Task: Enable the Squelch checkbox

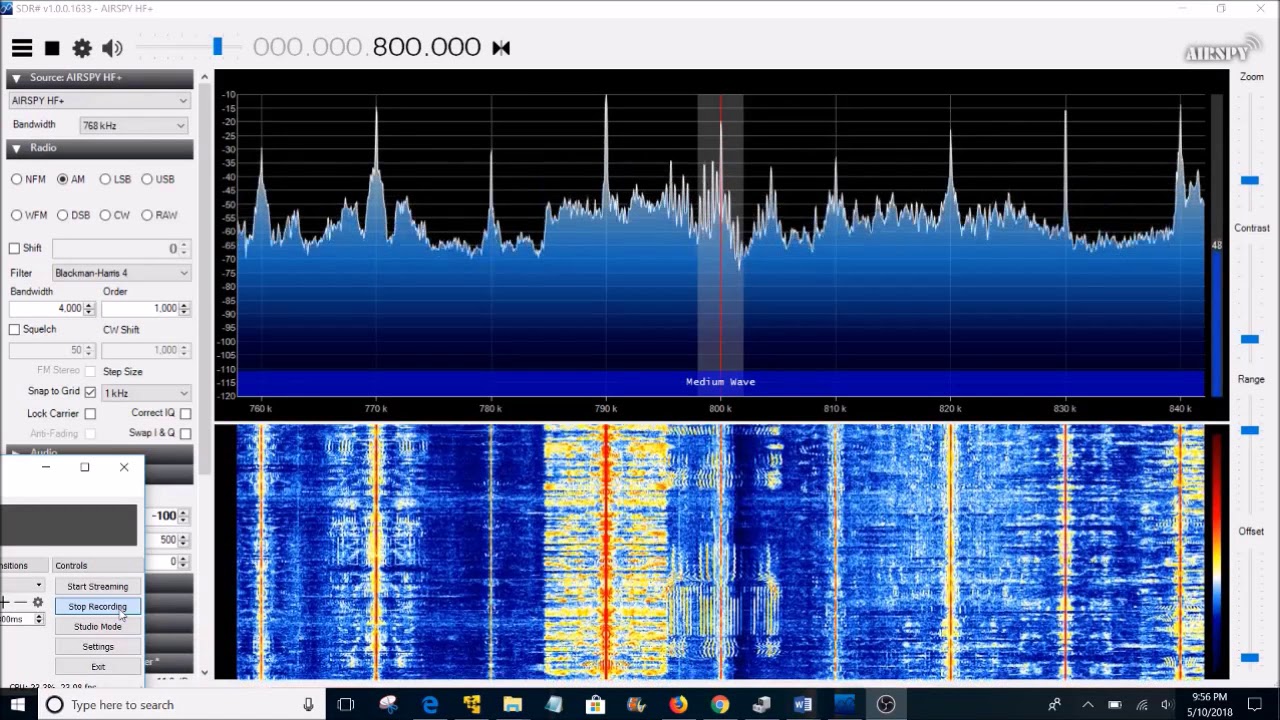Action: (15, 329)
